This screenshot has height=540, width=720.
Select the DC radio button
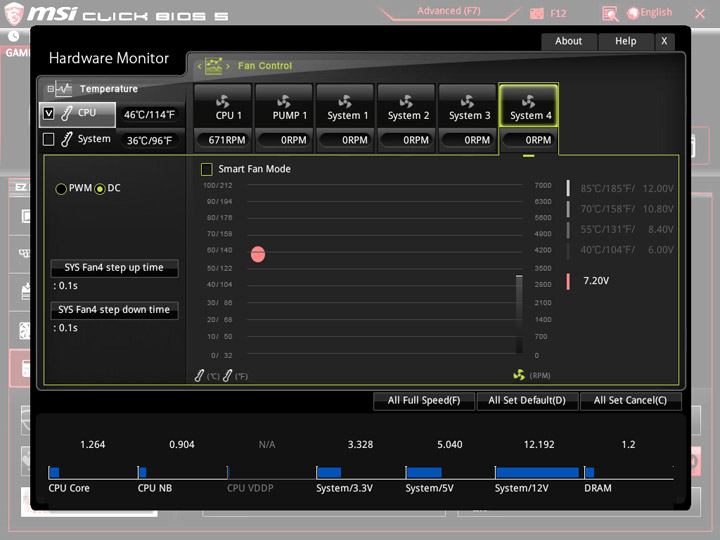tap(100, 189)
